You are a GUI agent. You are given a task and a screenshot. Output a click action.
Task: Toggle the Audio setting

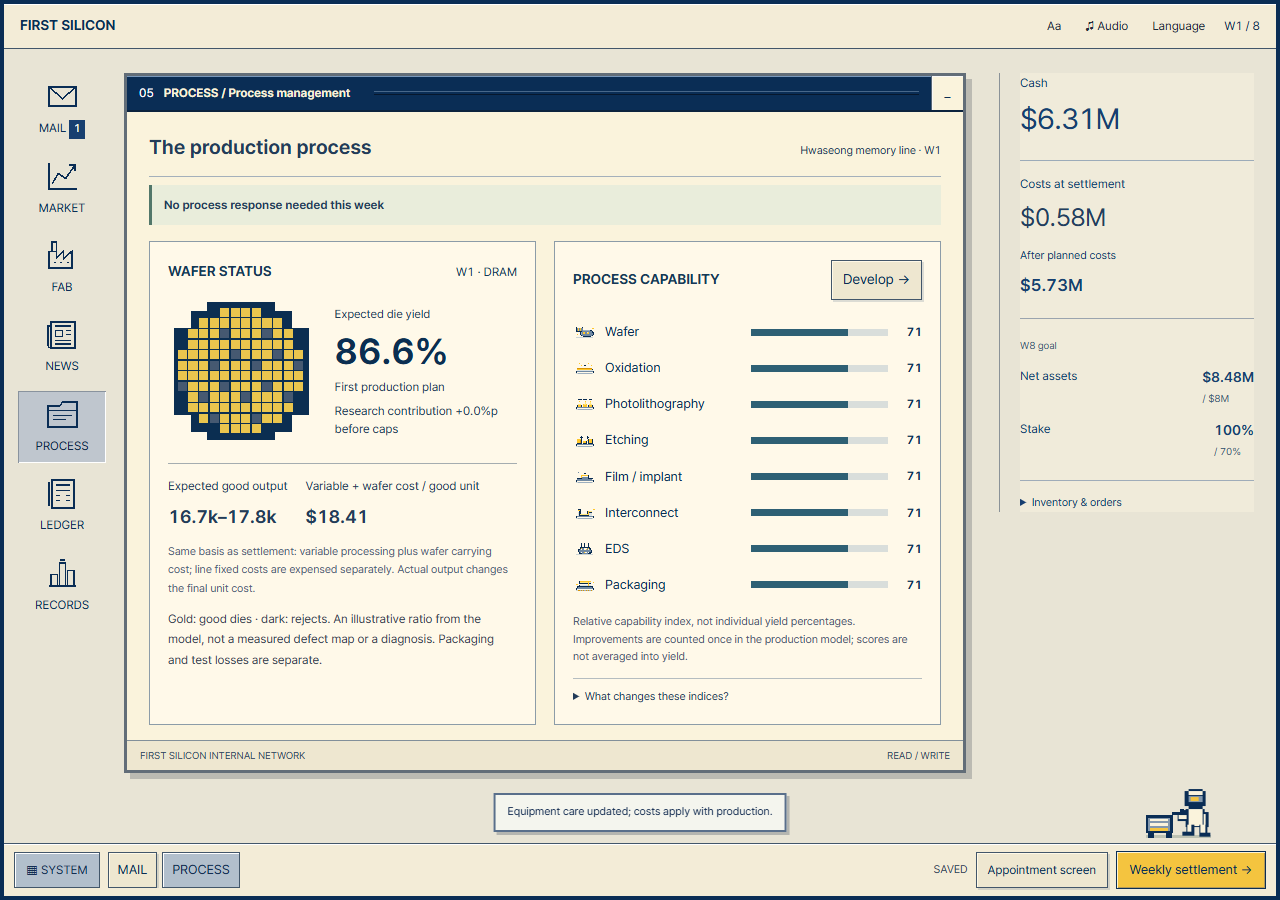point(1106,26)
